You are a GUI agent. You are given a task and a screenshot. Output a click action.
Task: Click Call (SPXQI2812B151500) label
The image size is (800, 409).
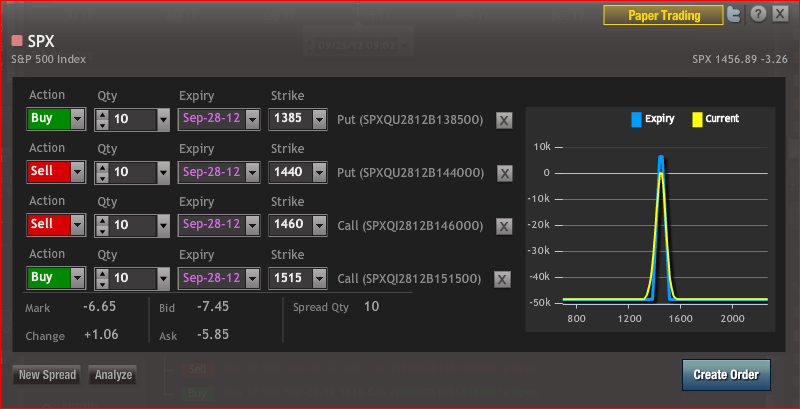tap(409, 279)
